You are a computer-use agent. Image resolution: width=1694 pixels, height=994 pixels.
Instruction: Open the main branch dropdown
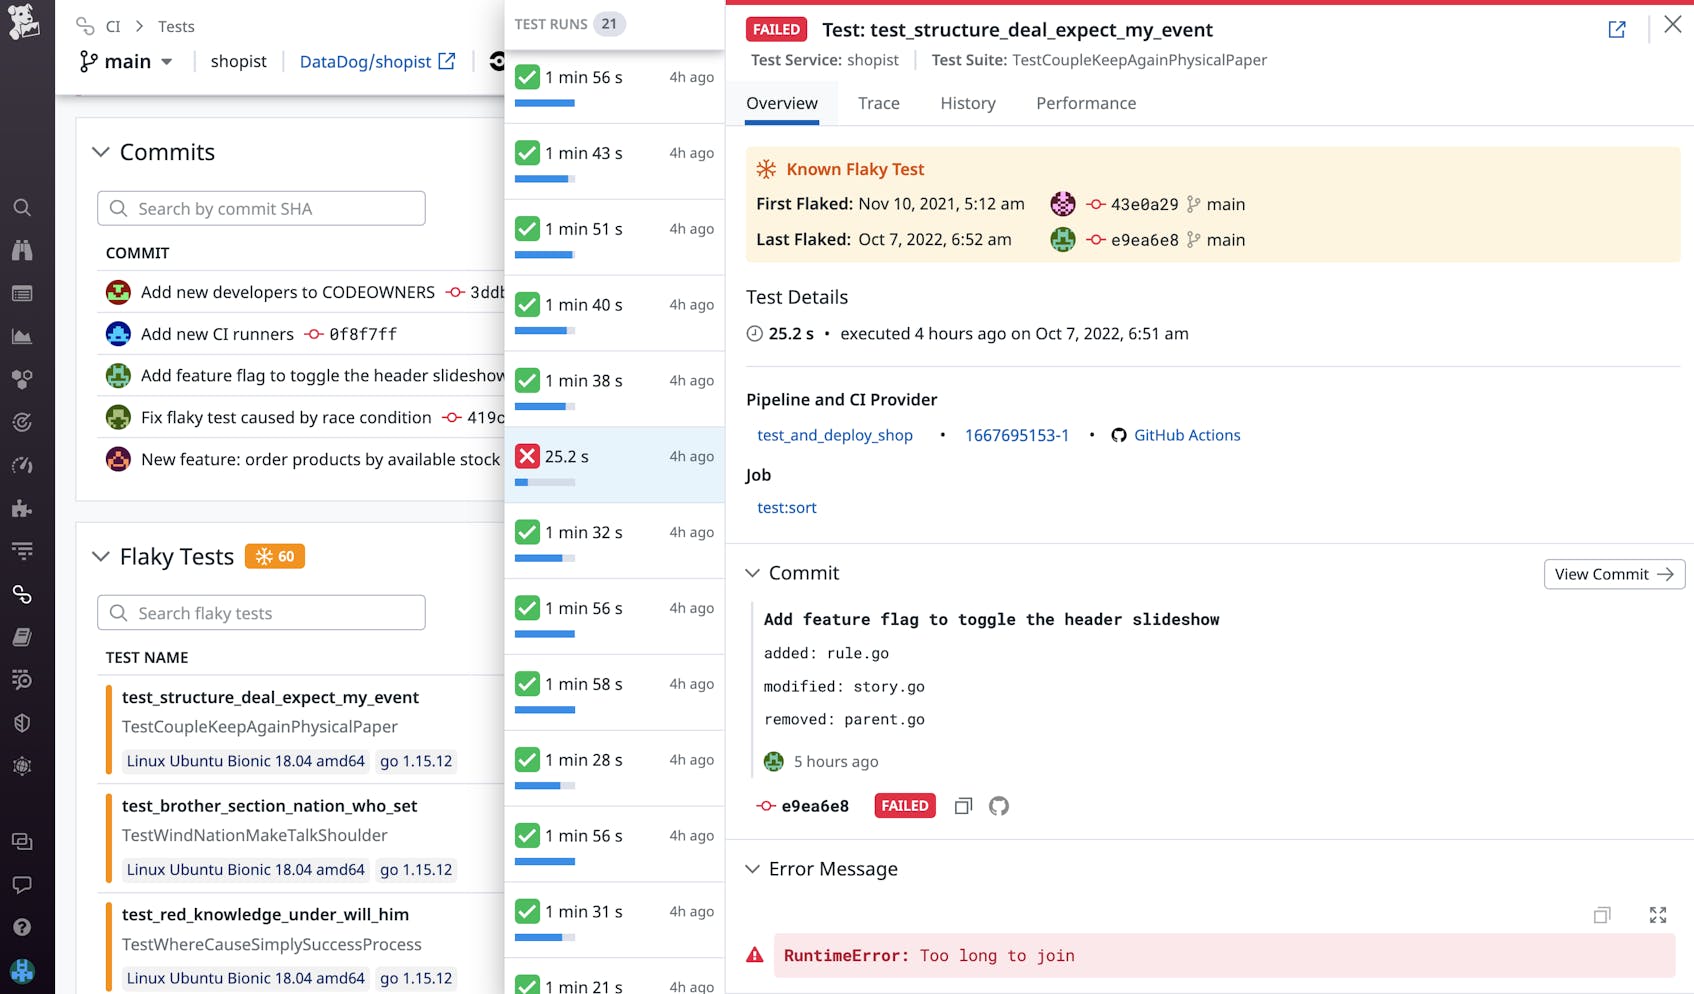pyautogui.click(x=126, y=61)
